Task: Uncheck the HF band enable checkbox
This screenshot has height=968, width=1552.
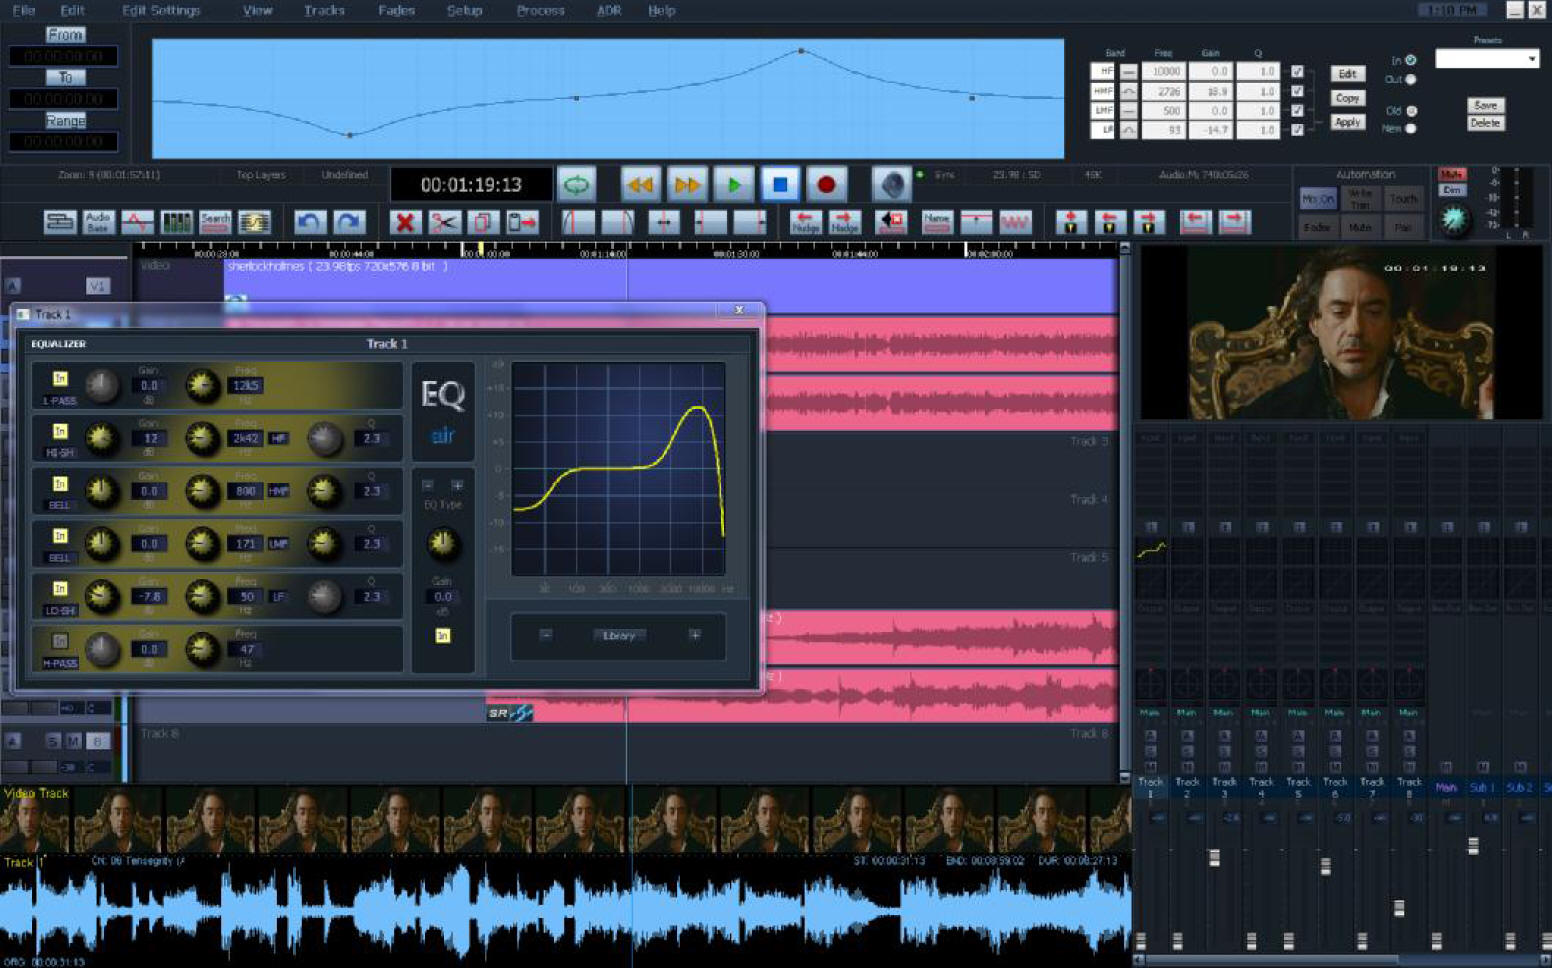Action: click(x=1297, y=72)
